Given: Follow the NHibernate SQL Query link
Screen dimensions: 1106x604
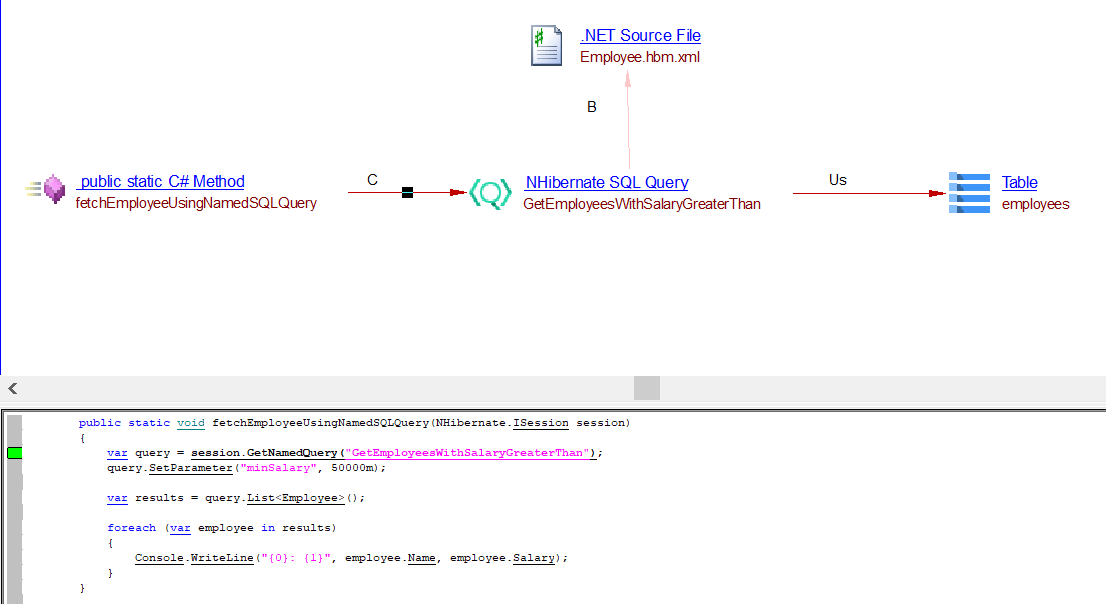Looking at the screenshot, I should coord(606,183).
